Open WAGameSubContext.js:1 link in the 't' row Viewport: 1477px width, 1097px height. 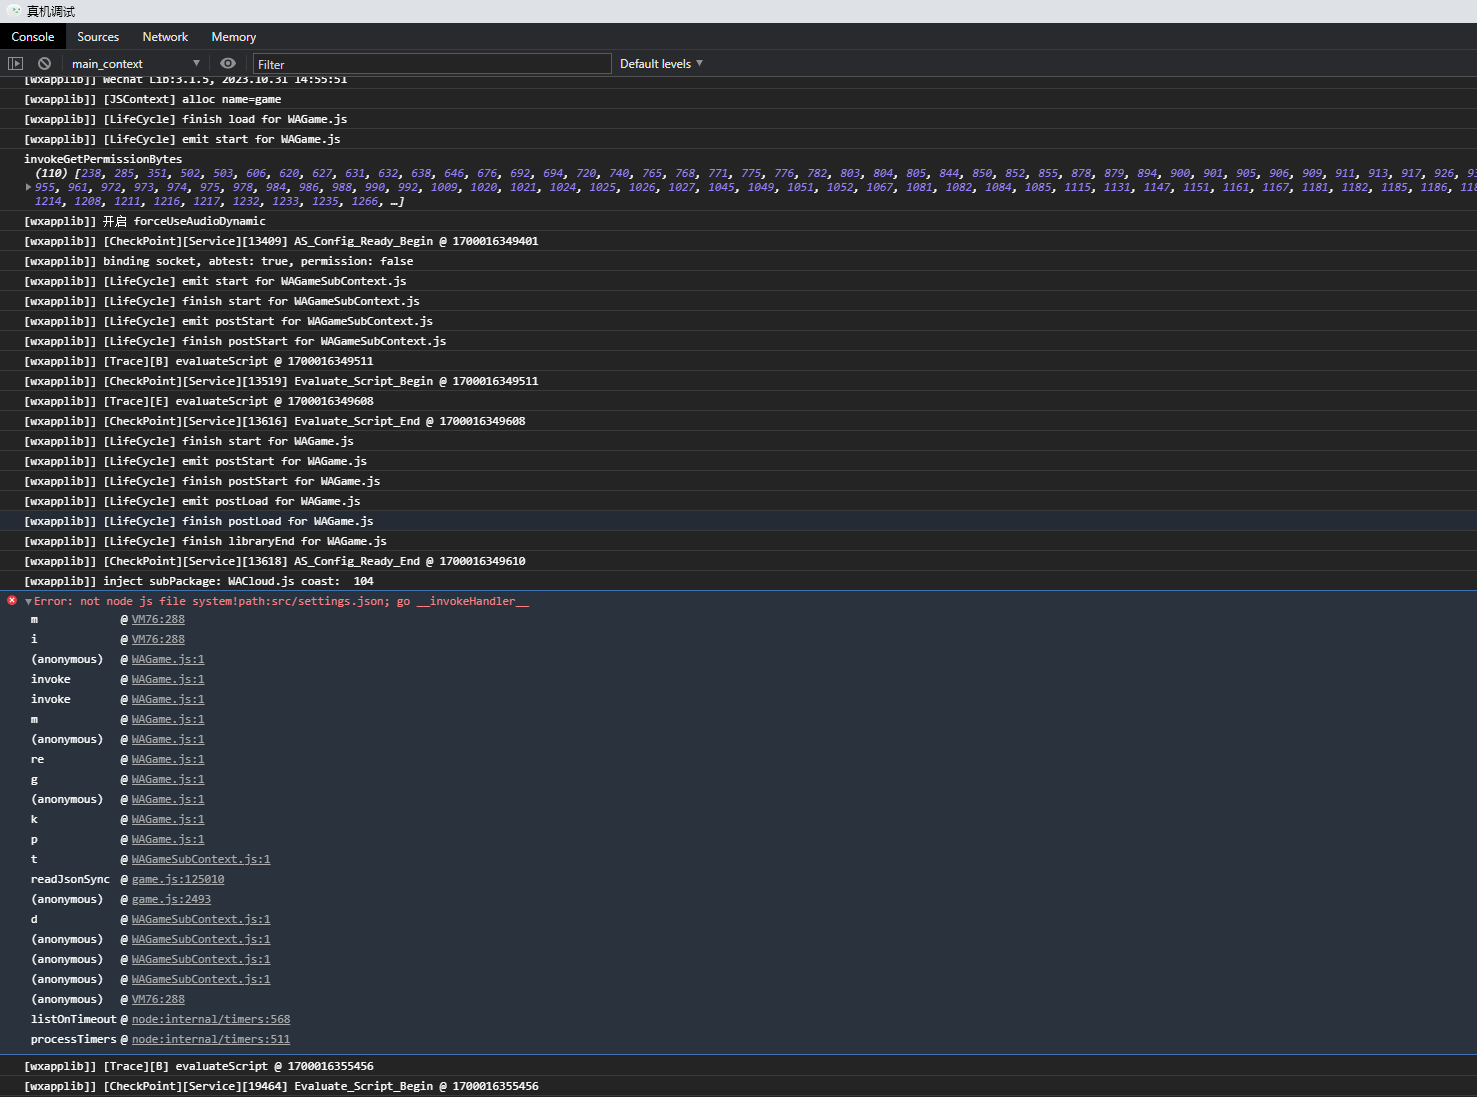coord(201,859)
